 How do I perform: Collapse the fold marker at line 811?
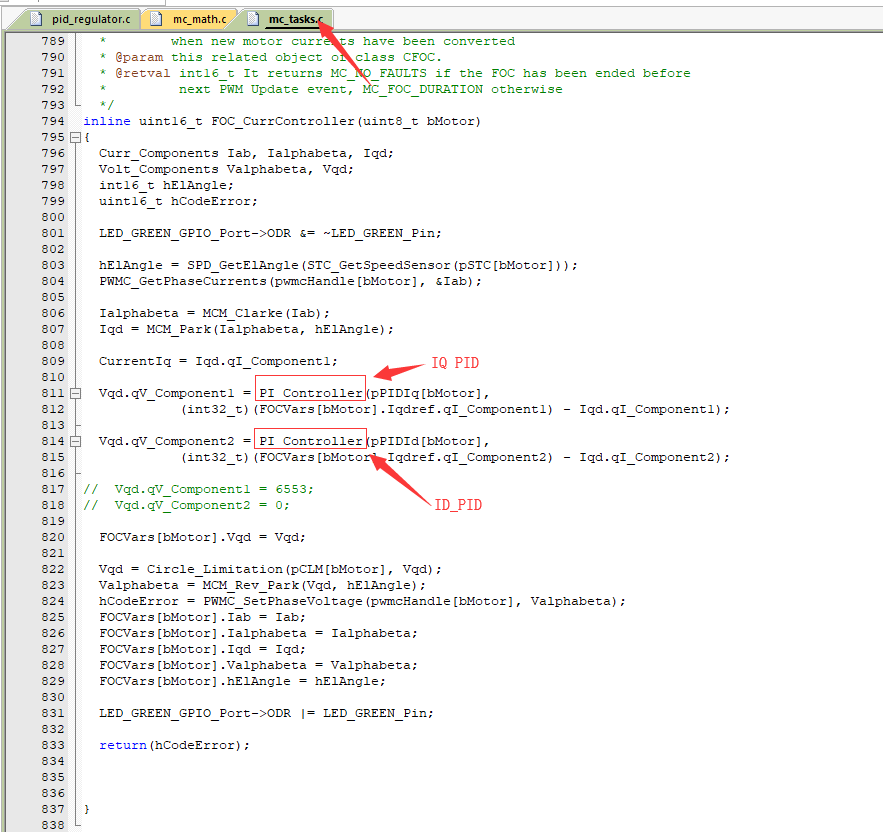[x=76, y=392]
